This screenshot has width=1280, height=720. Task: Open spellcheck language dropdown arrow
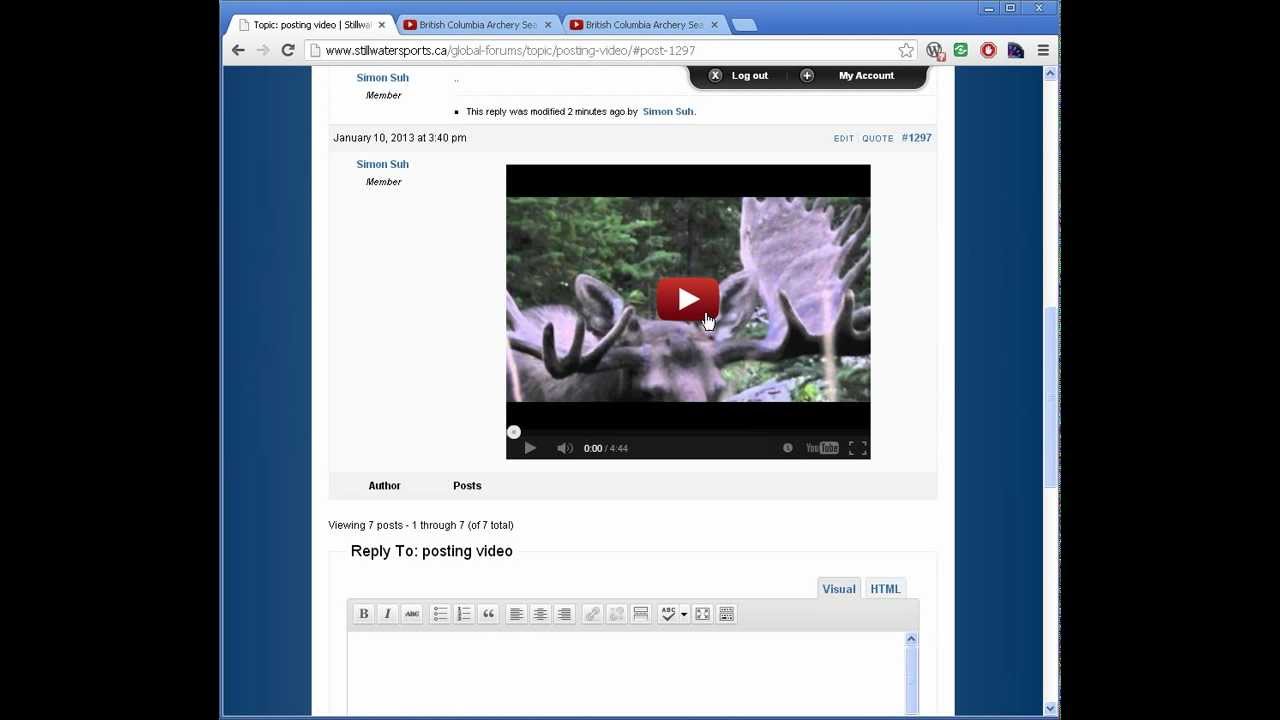tap(684, 614)
